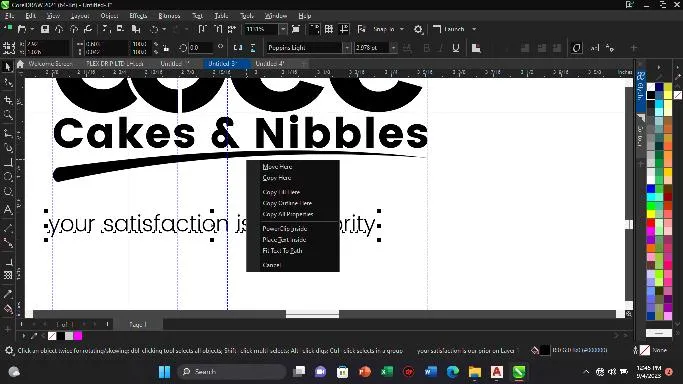Click the fill bucket icon in status bar
The width and height of the screenshot is (683, 384).
coord(535,350)
